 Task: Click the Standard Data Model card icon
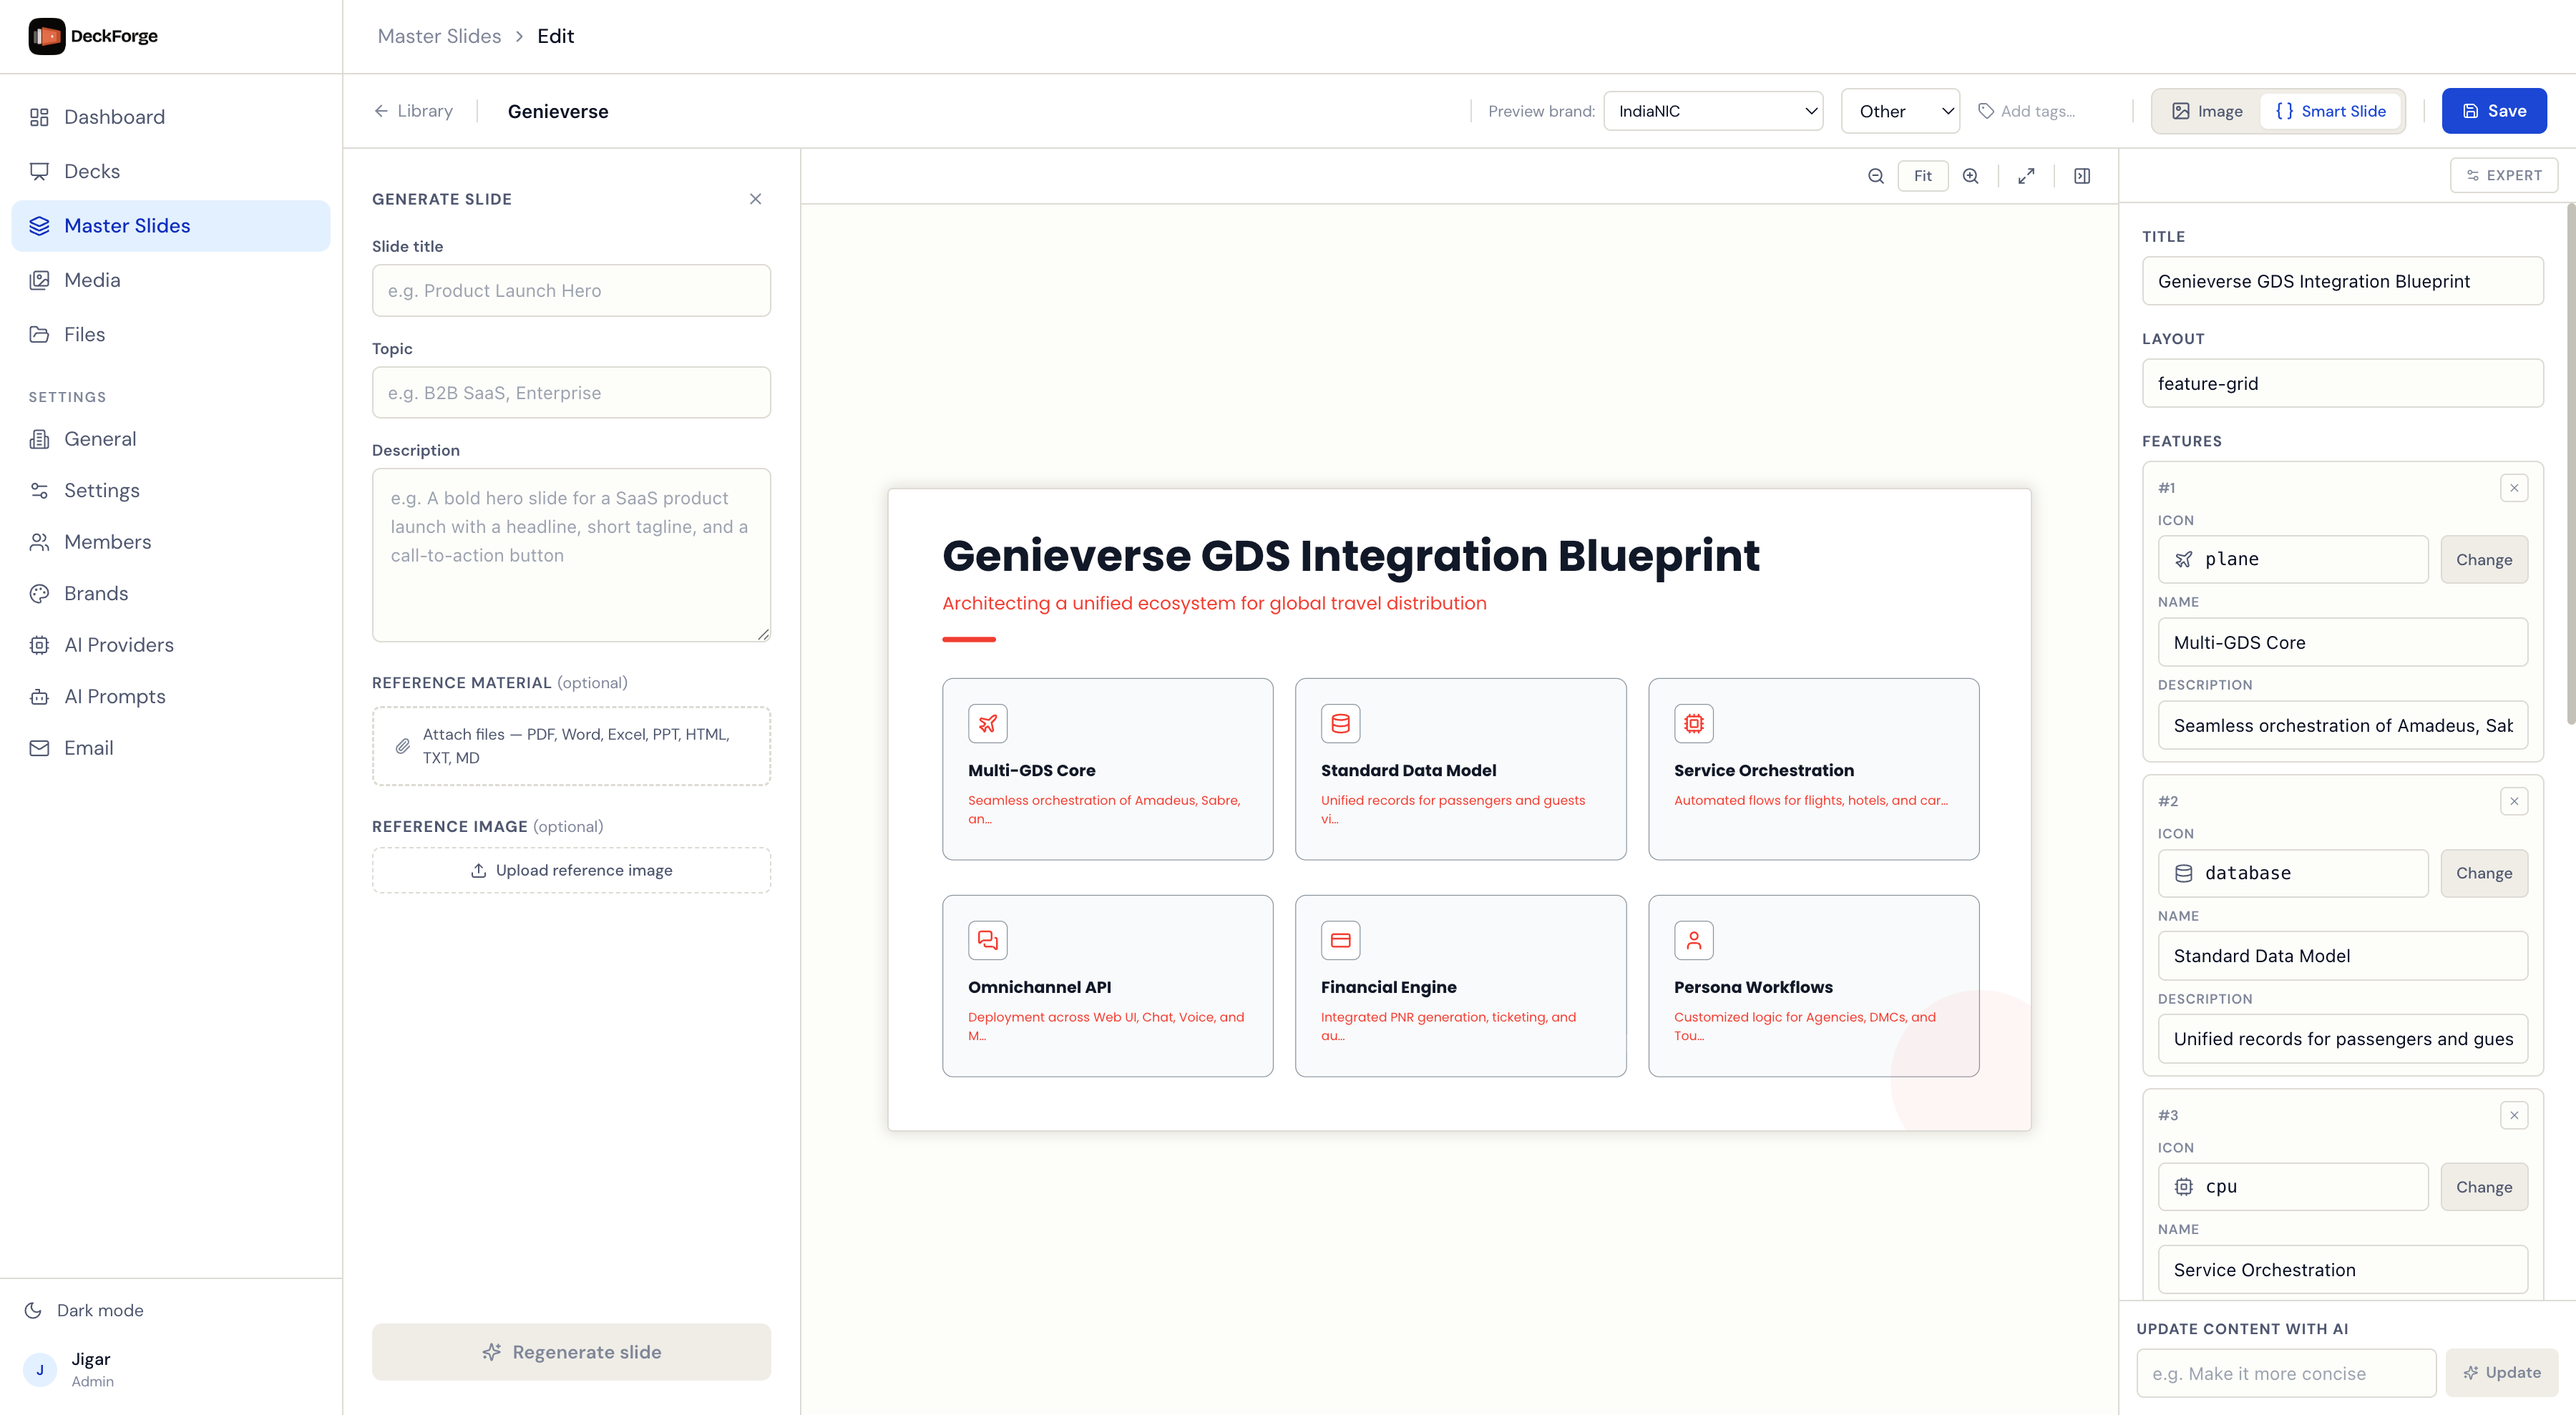click(x=1340, y=724)
